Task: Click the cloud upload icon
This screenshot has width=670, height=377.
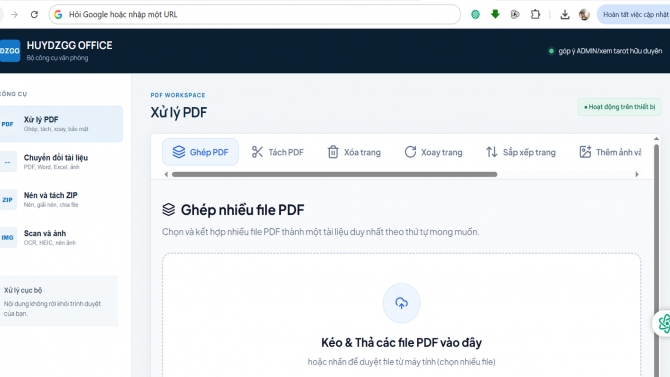Action: (x=401, y=303)
